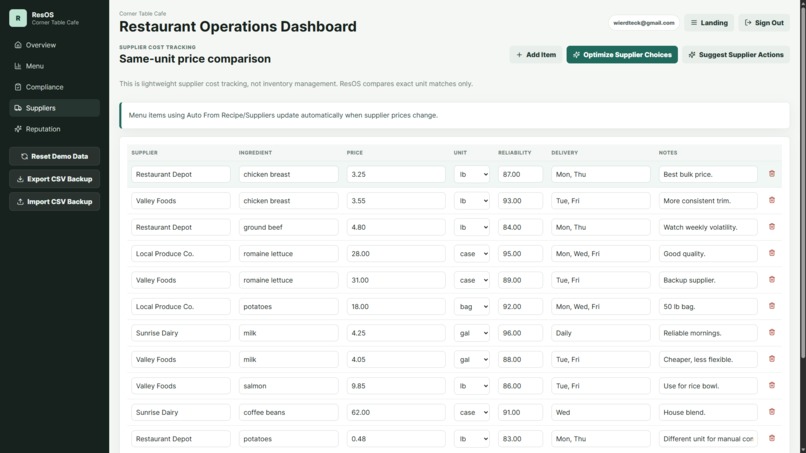Click the RELIABILITY column header
Viewport: 806px width, 453px height.
point(514,153)
